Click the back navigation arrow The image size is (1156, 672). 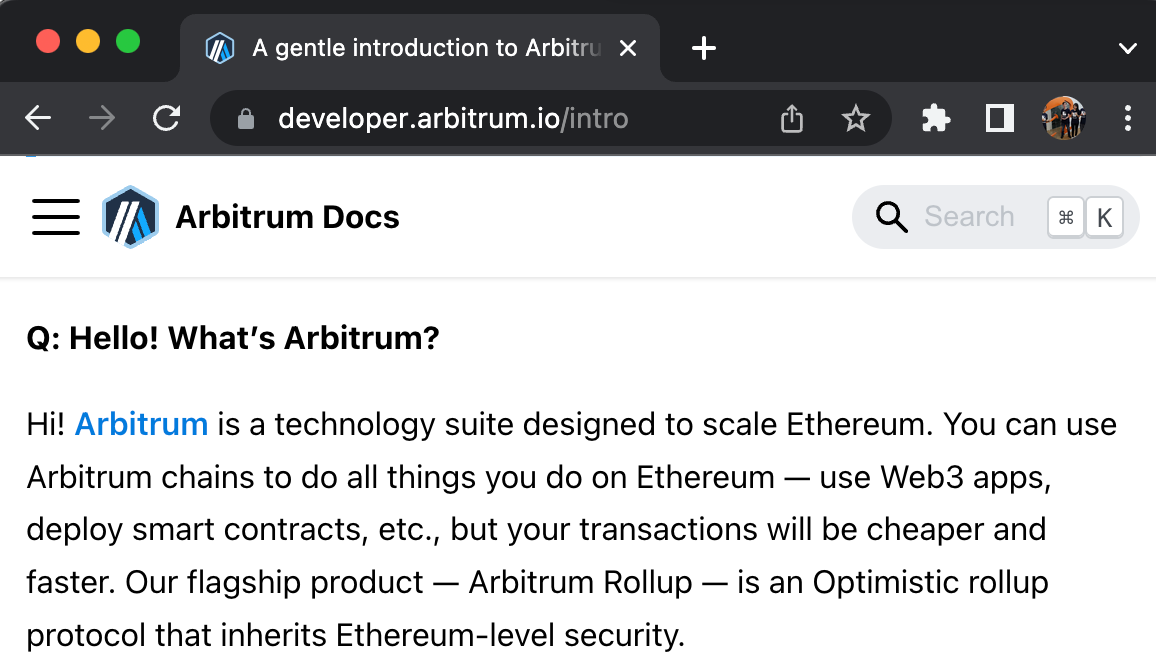38,119
